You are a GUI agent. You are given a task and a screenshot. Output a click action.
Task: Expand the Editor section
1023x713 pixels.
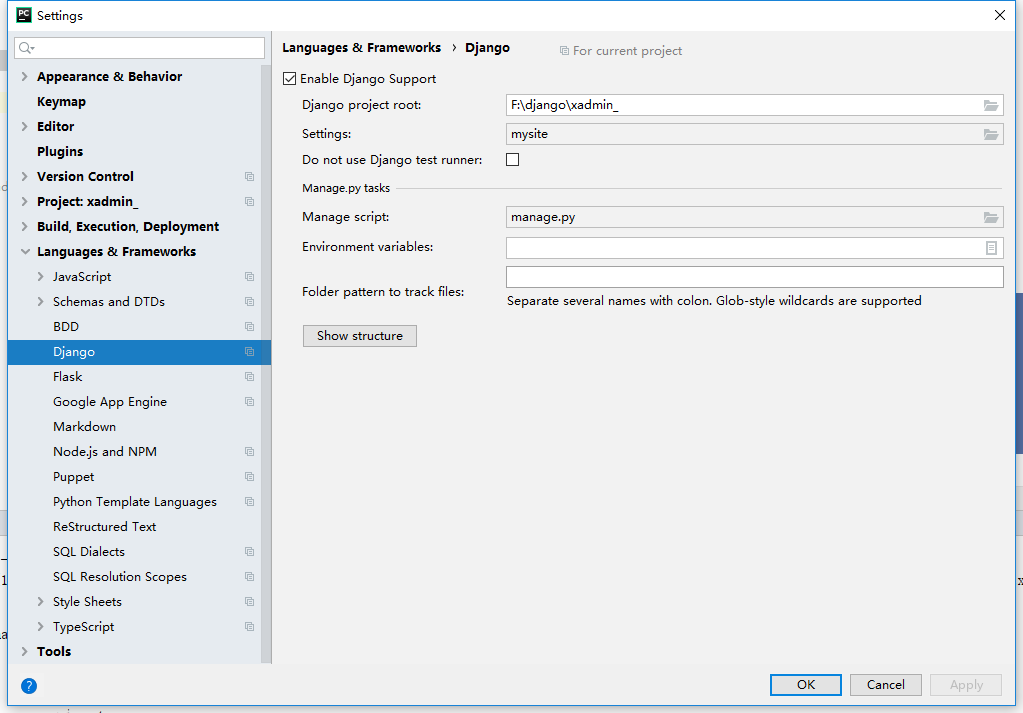(x=25, y=127)
